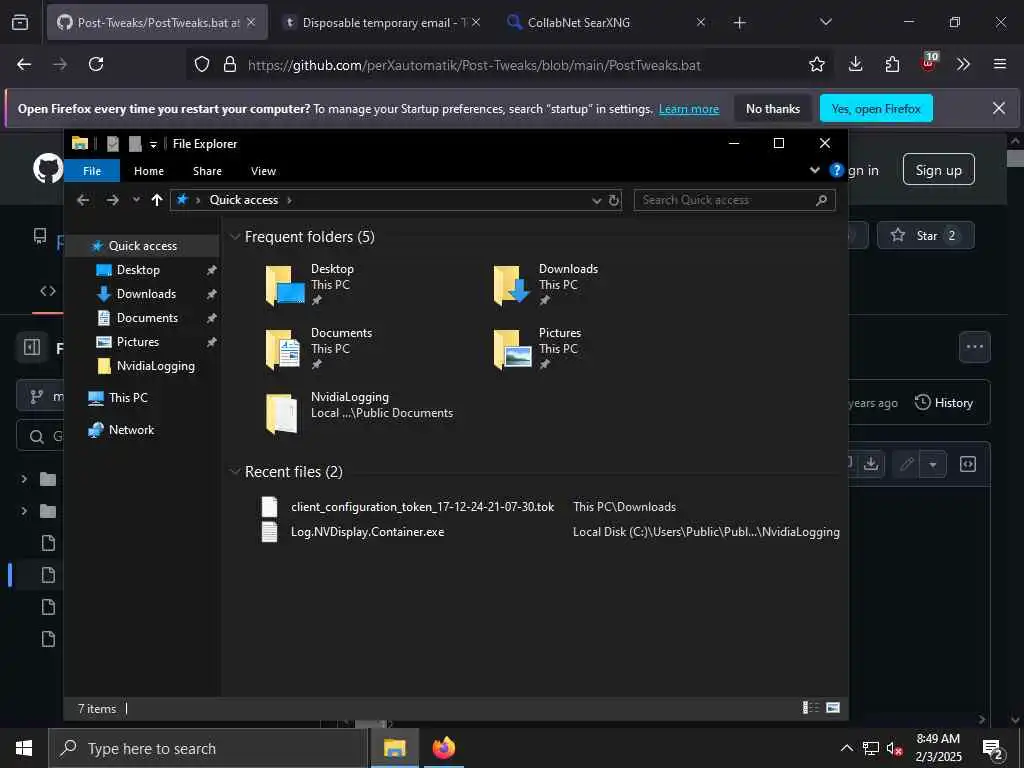Click the uBlock extension icon with badge 10
This screenshot has height=768, width=1024.
pos(929,63)
